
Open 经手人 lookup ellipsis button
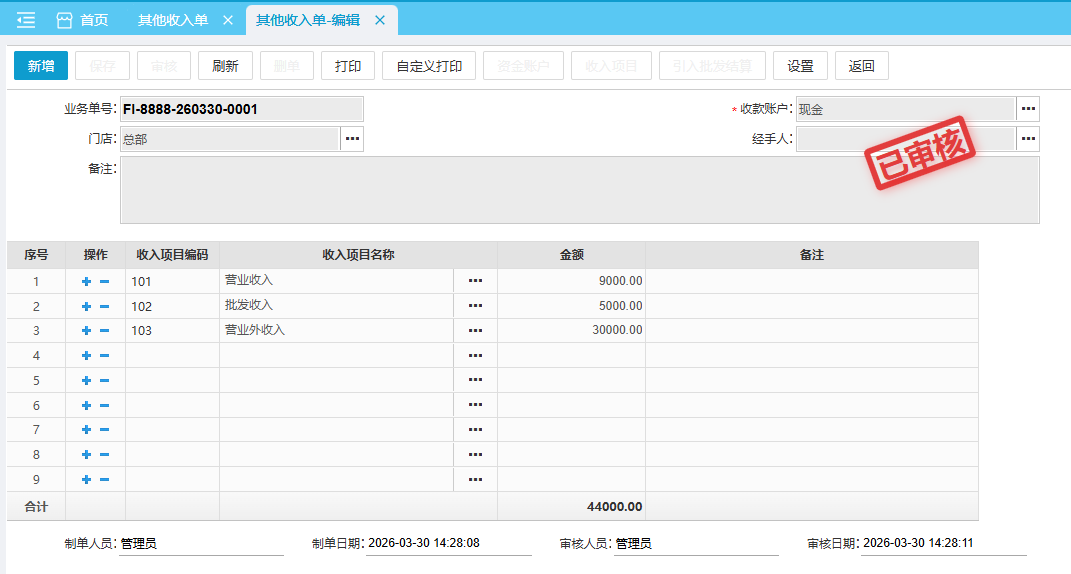(1028, 139)
